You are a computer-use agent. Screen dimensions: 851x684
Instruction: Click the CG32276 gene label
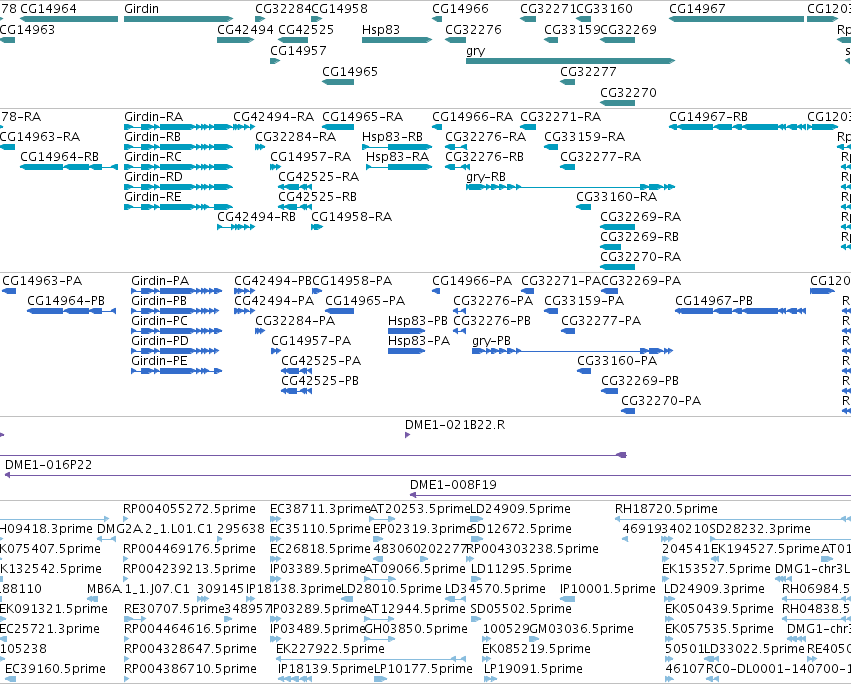[473, 29]
